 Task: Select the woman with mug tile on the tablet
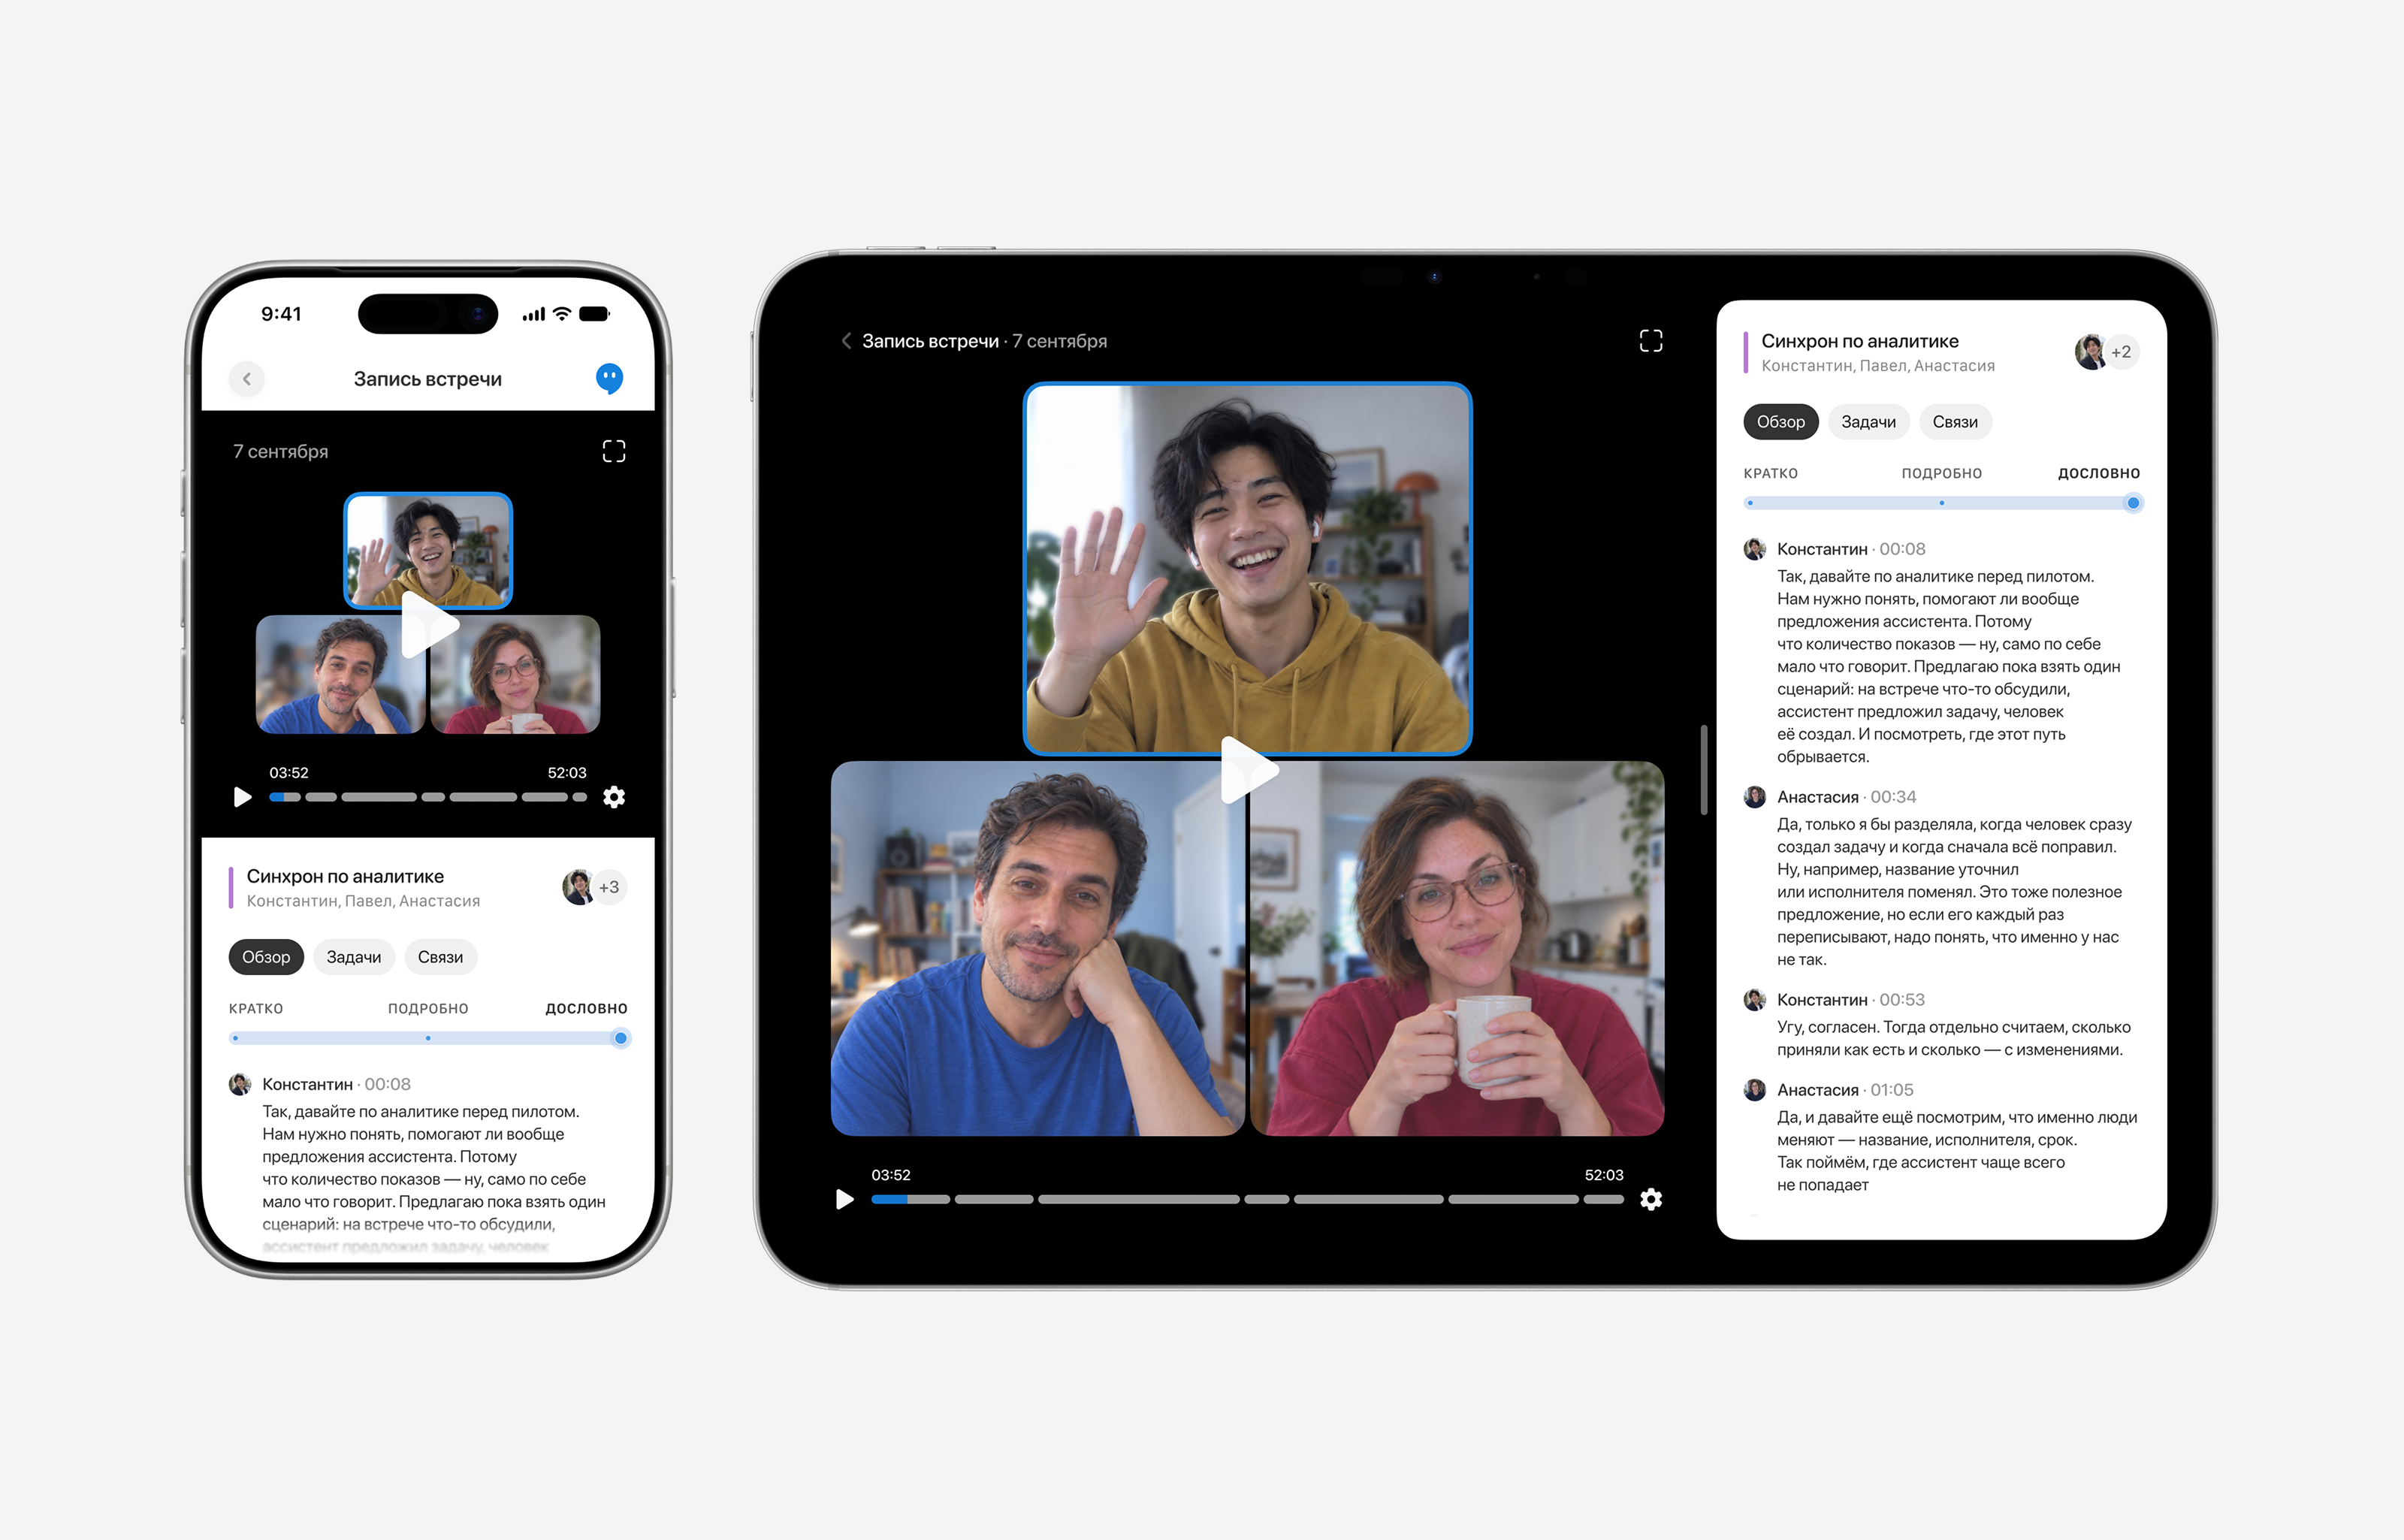tap(1457, 948)
